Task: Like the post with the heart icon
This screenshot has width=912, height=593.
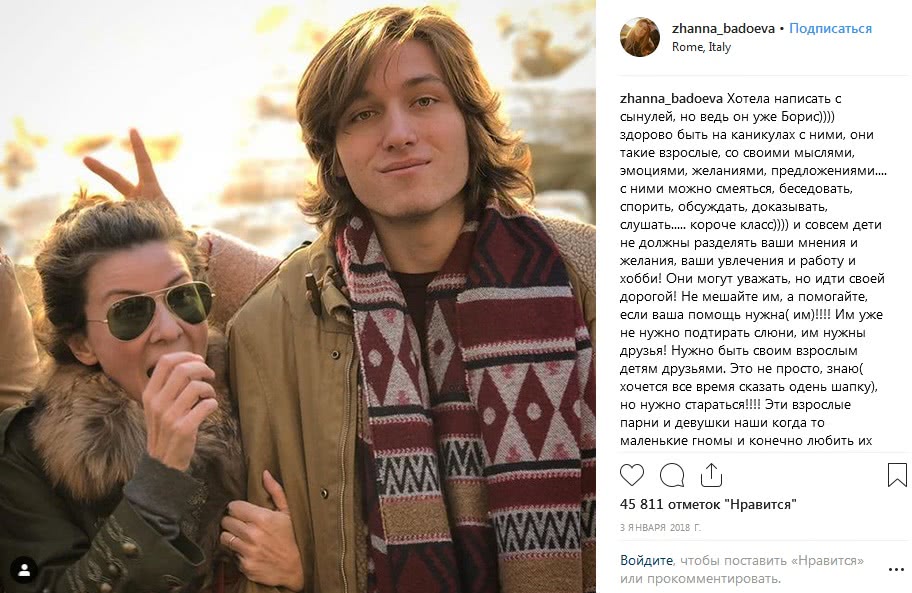Action: pyautogui.click(x=632, y=474)
